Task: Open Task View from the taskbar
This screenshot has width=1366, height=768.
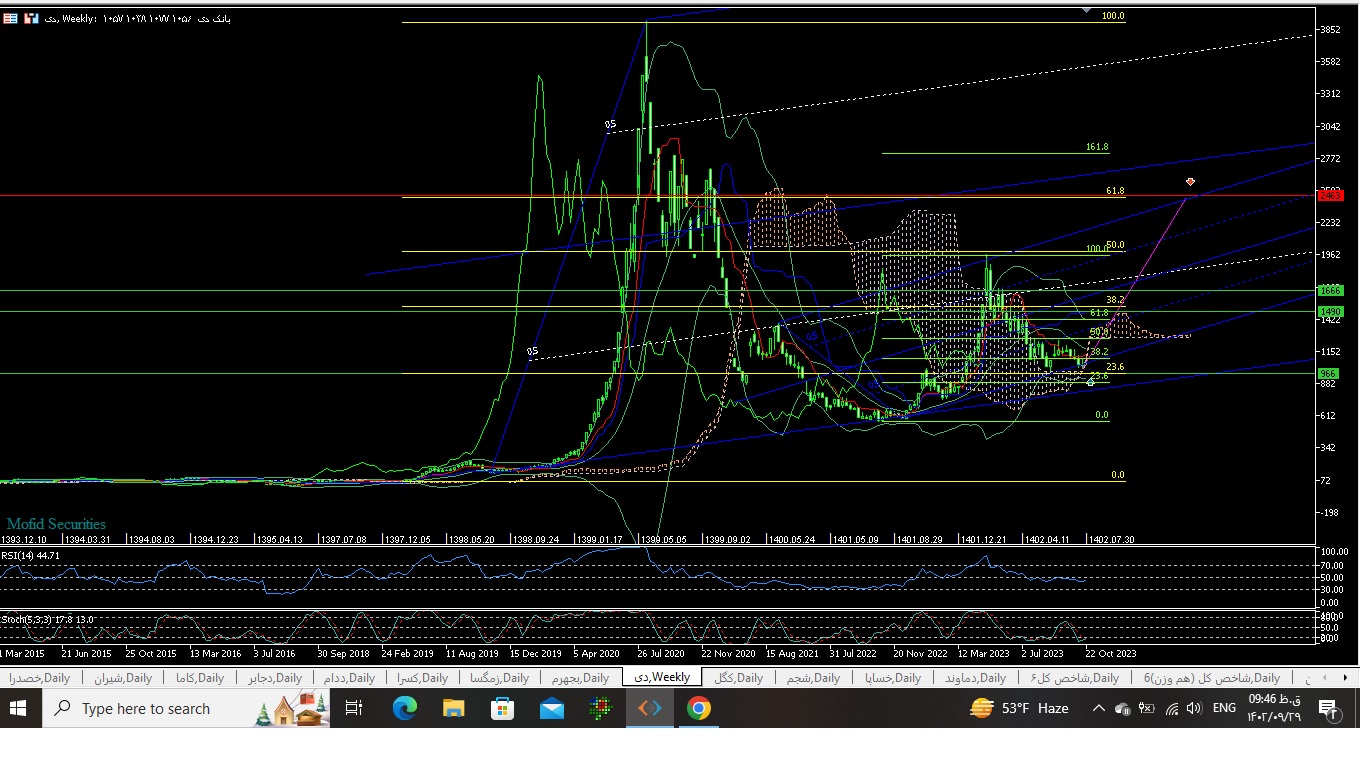Action: [x=354, y=708]
